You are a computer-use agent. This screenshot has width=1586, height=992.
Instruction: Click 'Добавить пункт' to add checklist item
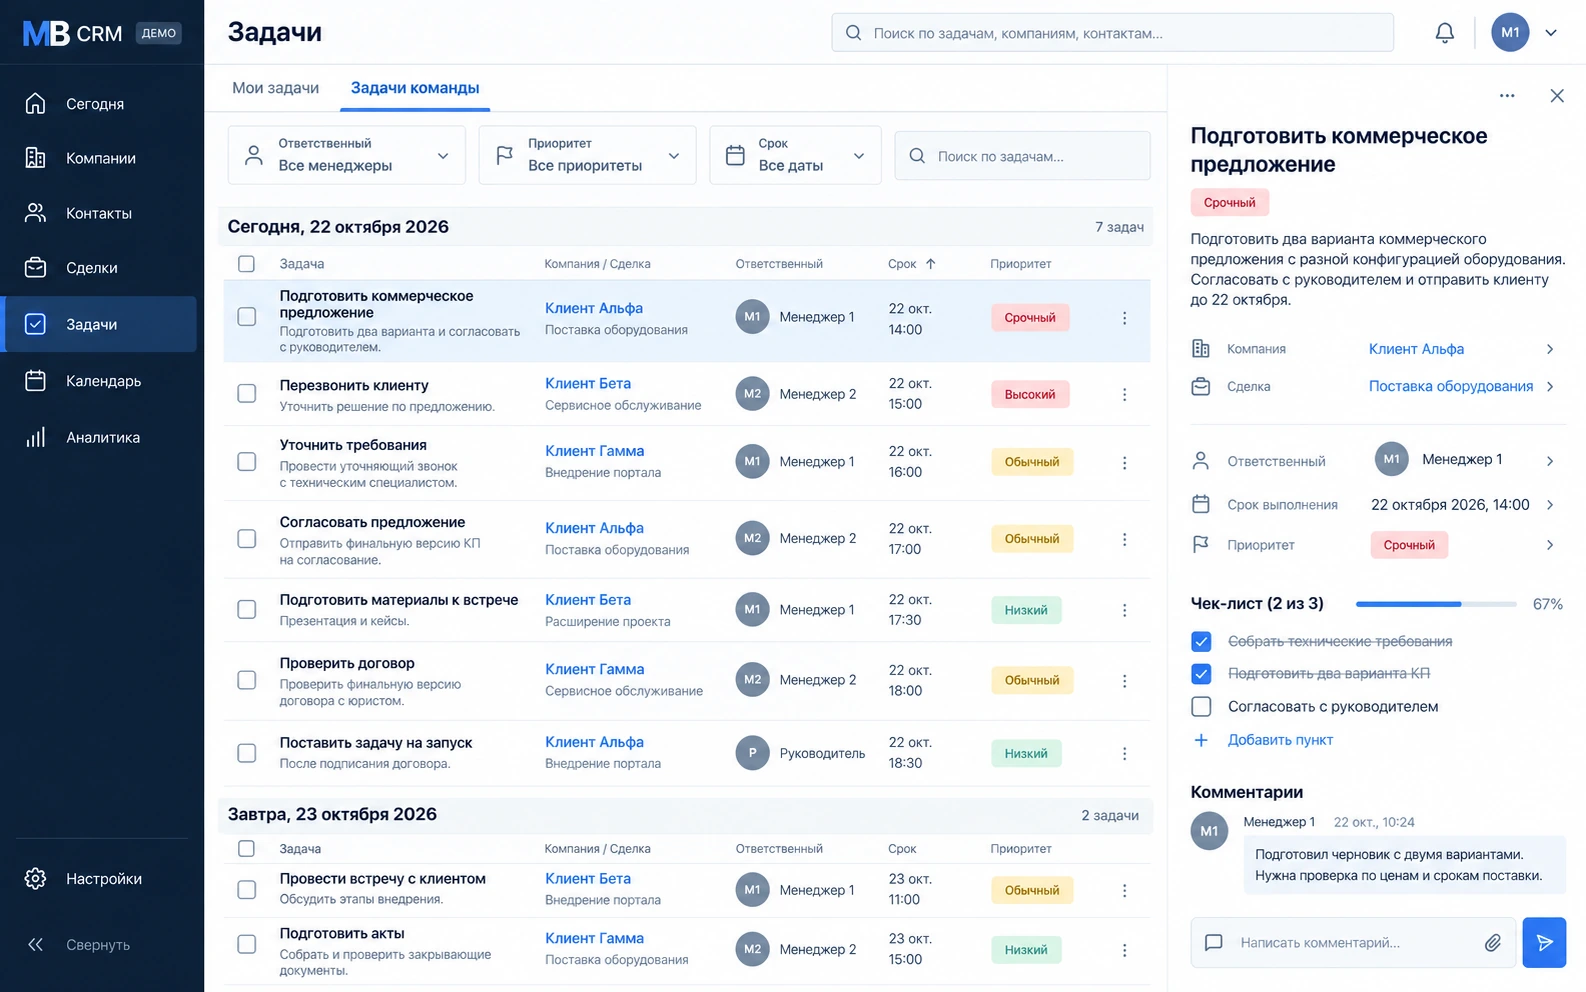[1280, 740]
